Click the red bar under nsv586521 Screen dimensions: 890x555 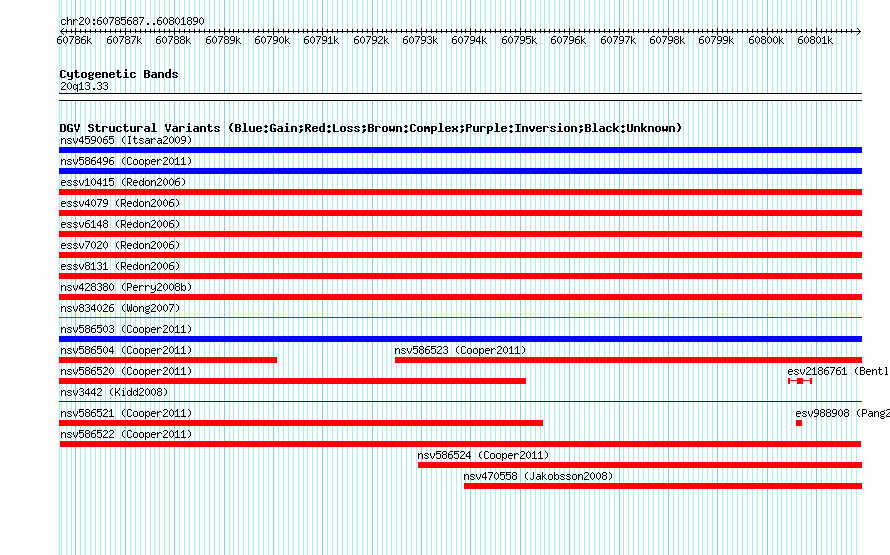301,423
